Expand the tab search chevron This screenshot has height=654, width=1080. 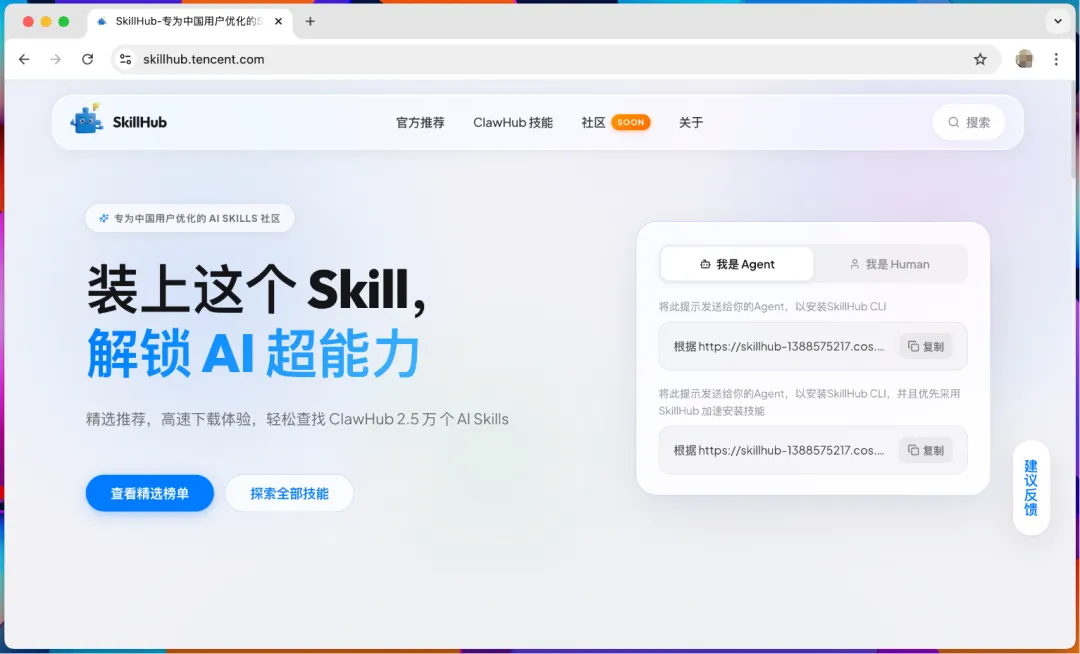[1058, 21]
